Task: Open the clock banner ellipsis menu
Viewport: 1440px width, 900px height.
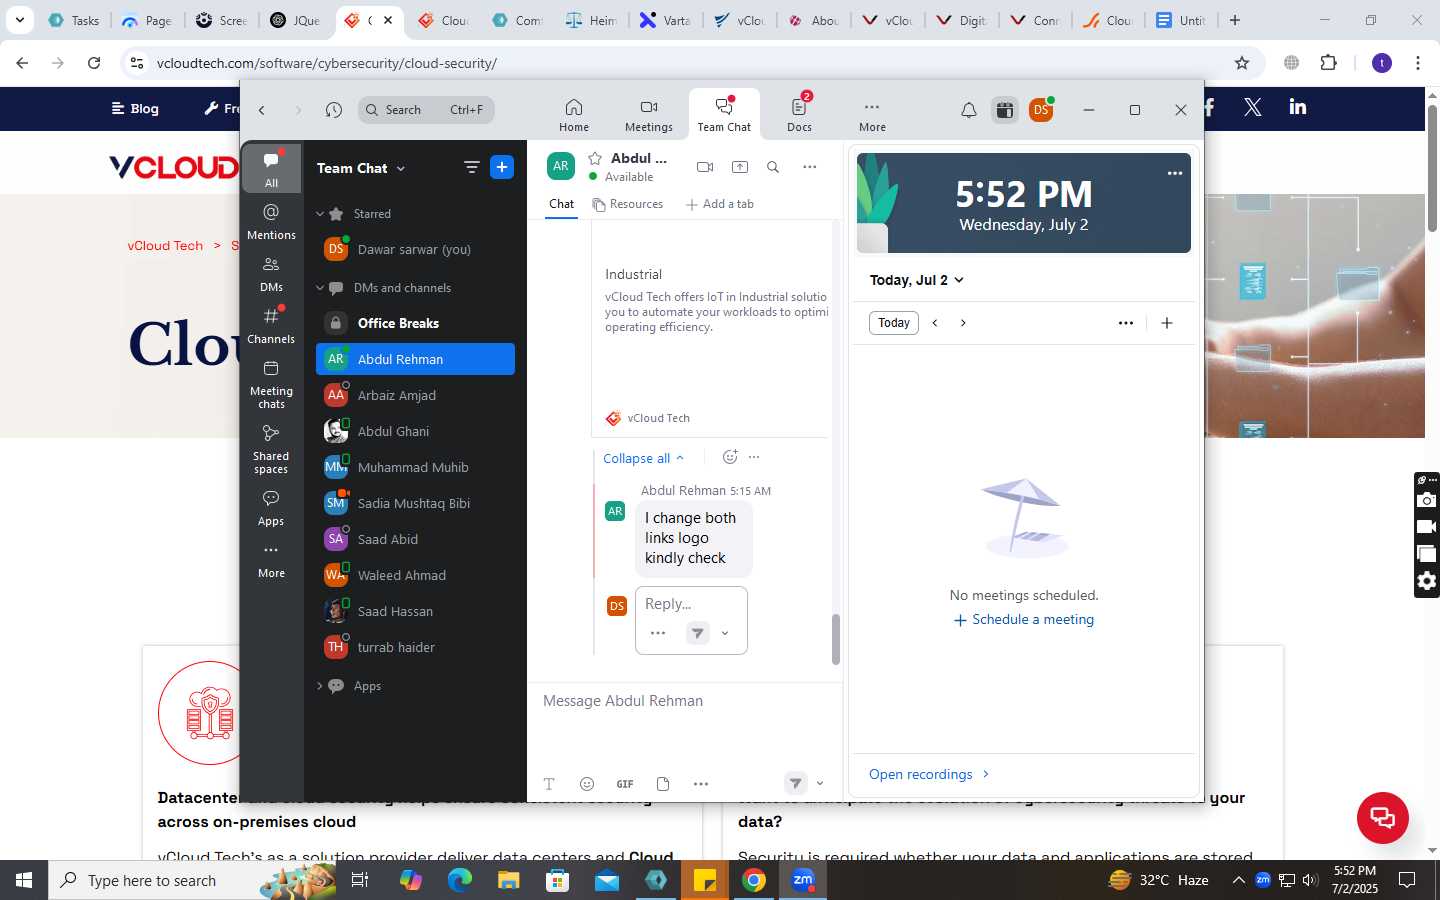Action: 1174,173
